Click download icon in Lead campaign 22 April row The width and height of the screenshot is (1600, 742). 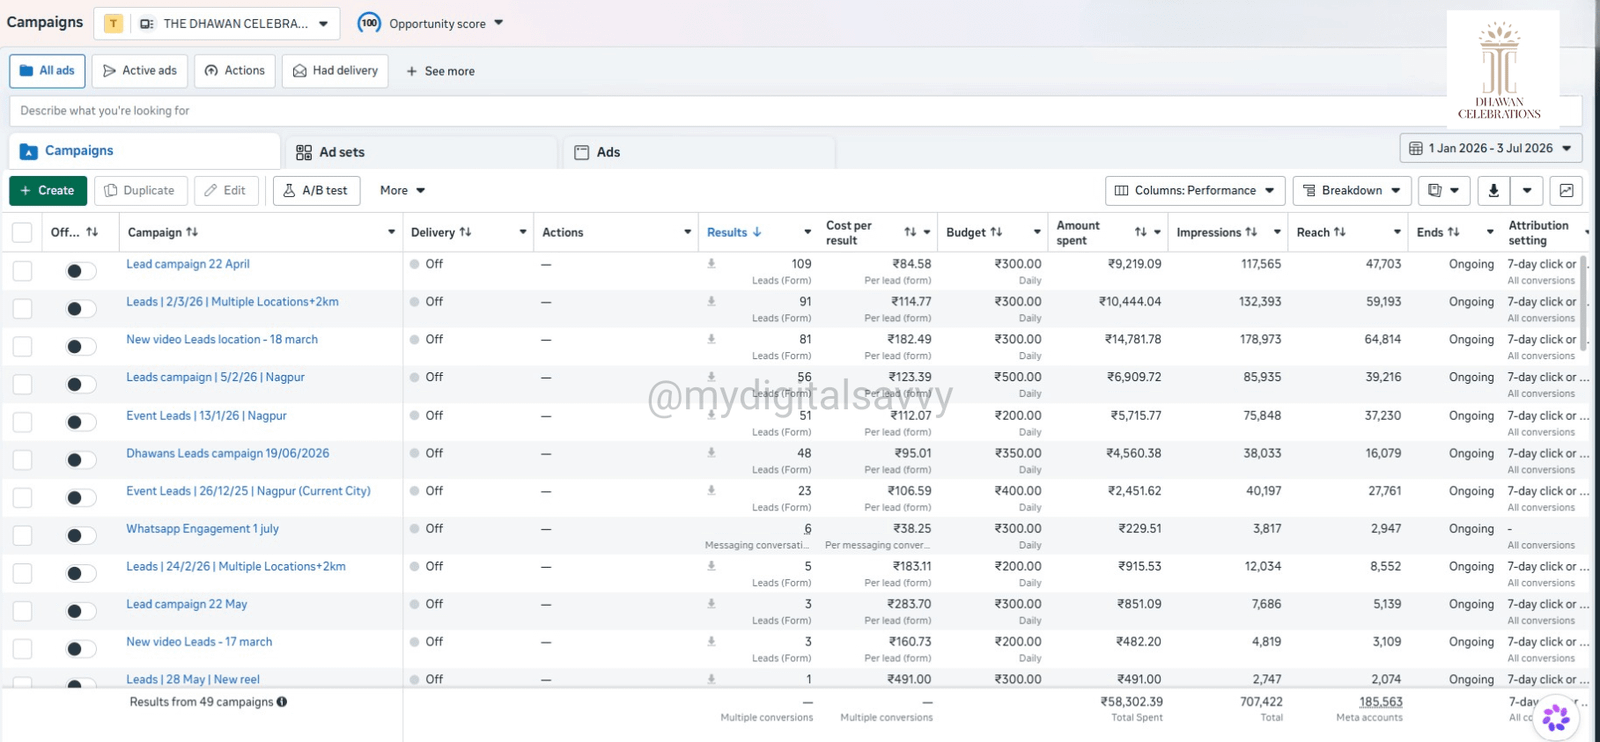(711, 264)
